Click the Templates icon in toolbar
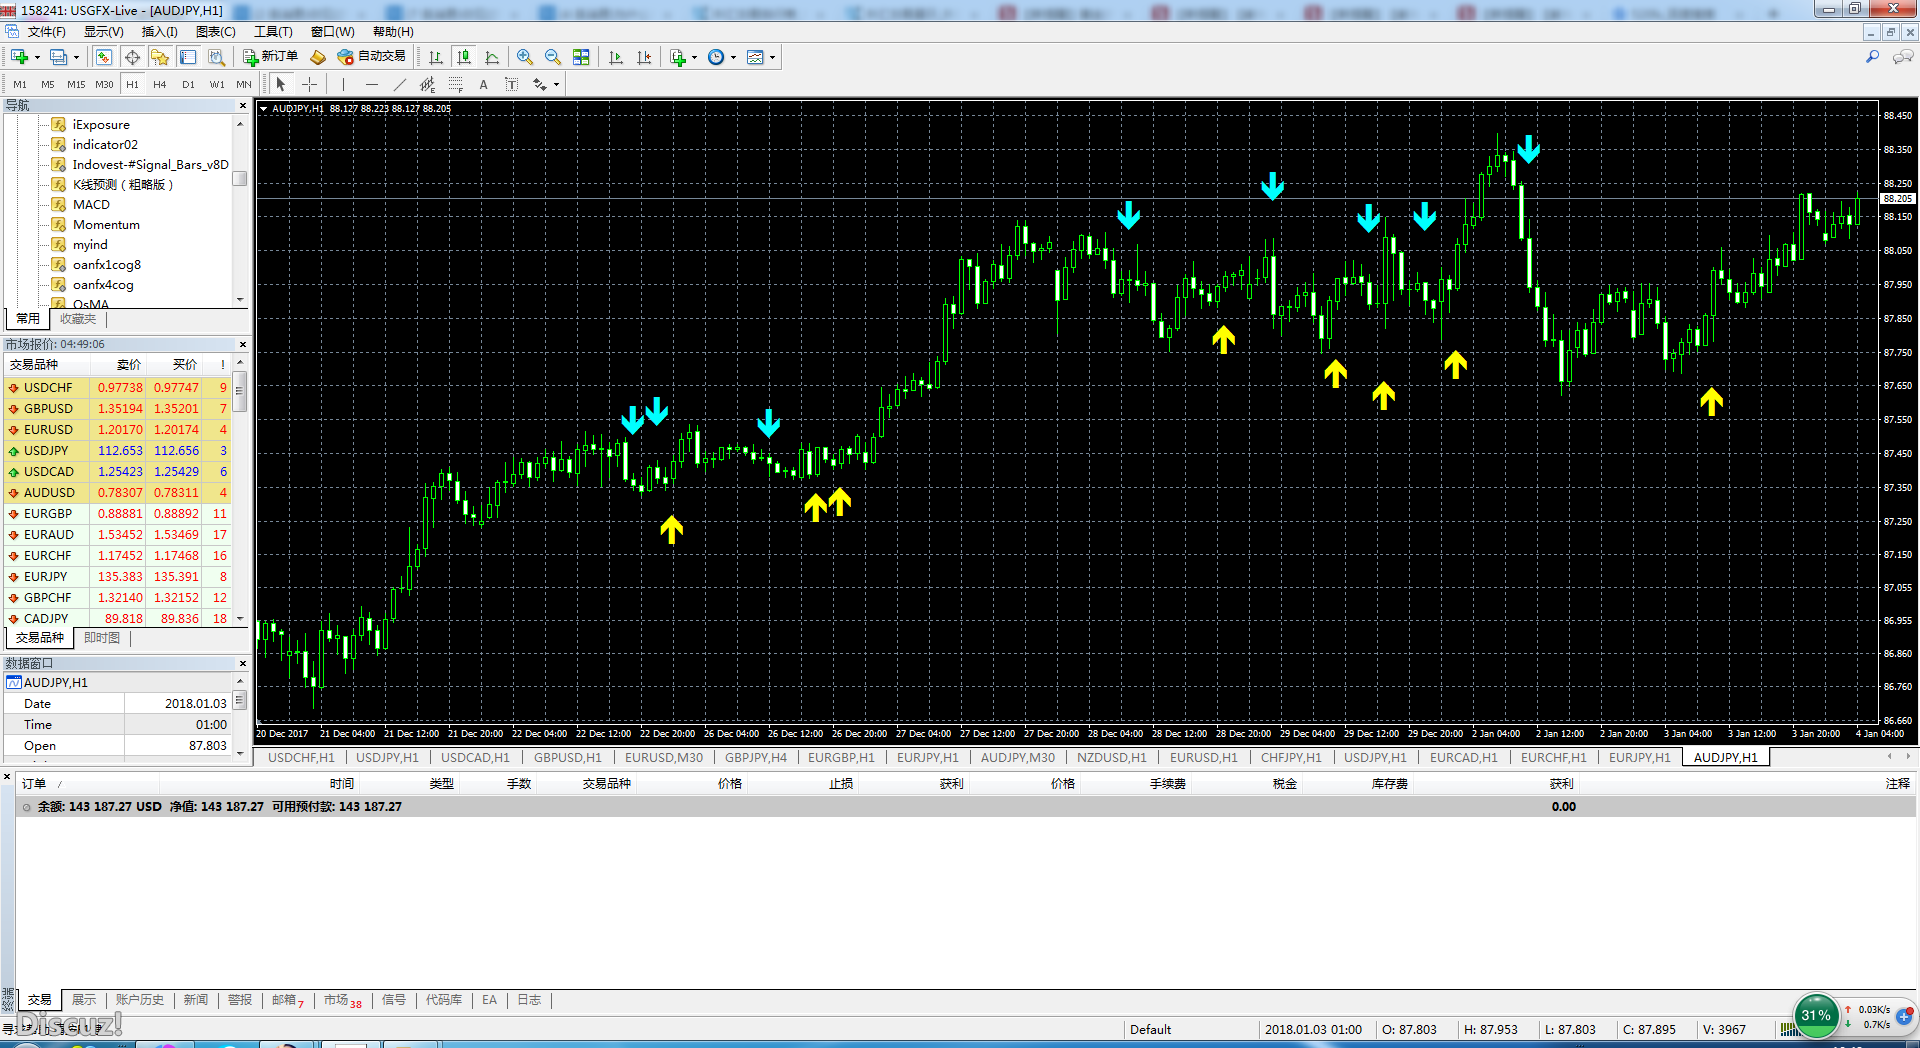Image resolution: width=1920 pixels, height=1048 pixels. (755, 57)
